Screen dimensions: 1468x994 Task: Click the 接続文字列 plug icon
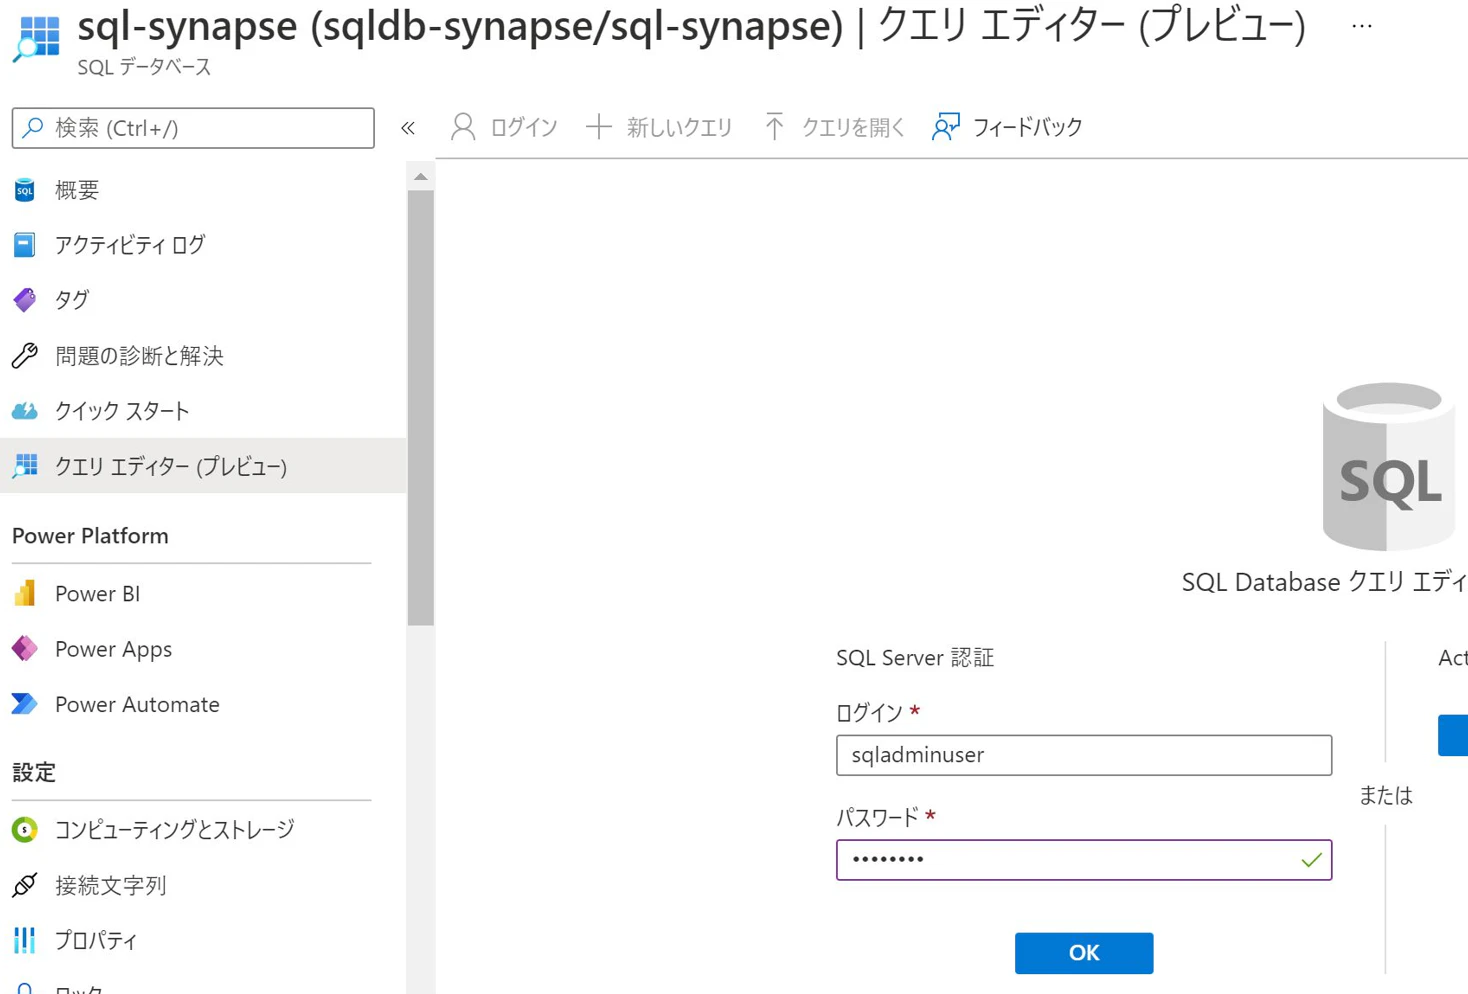click(x=25, y=885)
